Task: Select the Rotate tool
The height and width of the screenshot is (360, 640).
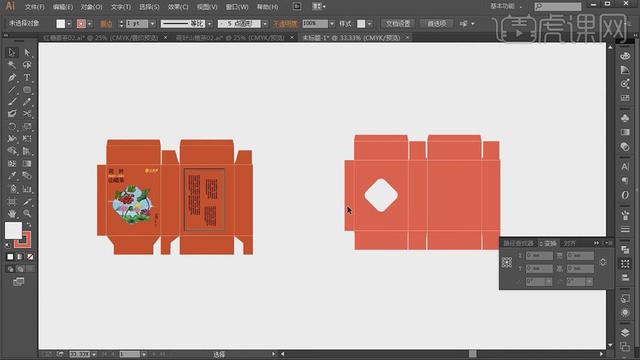Action: [x=11, y=127]
